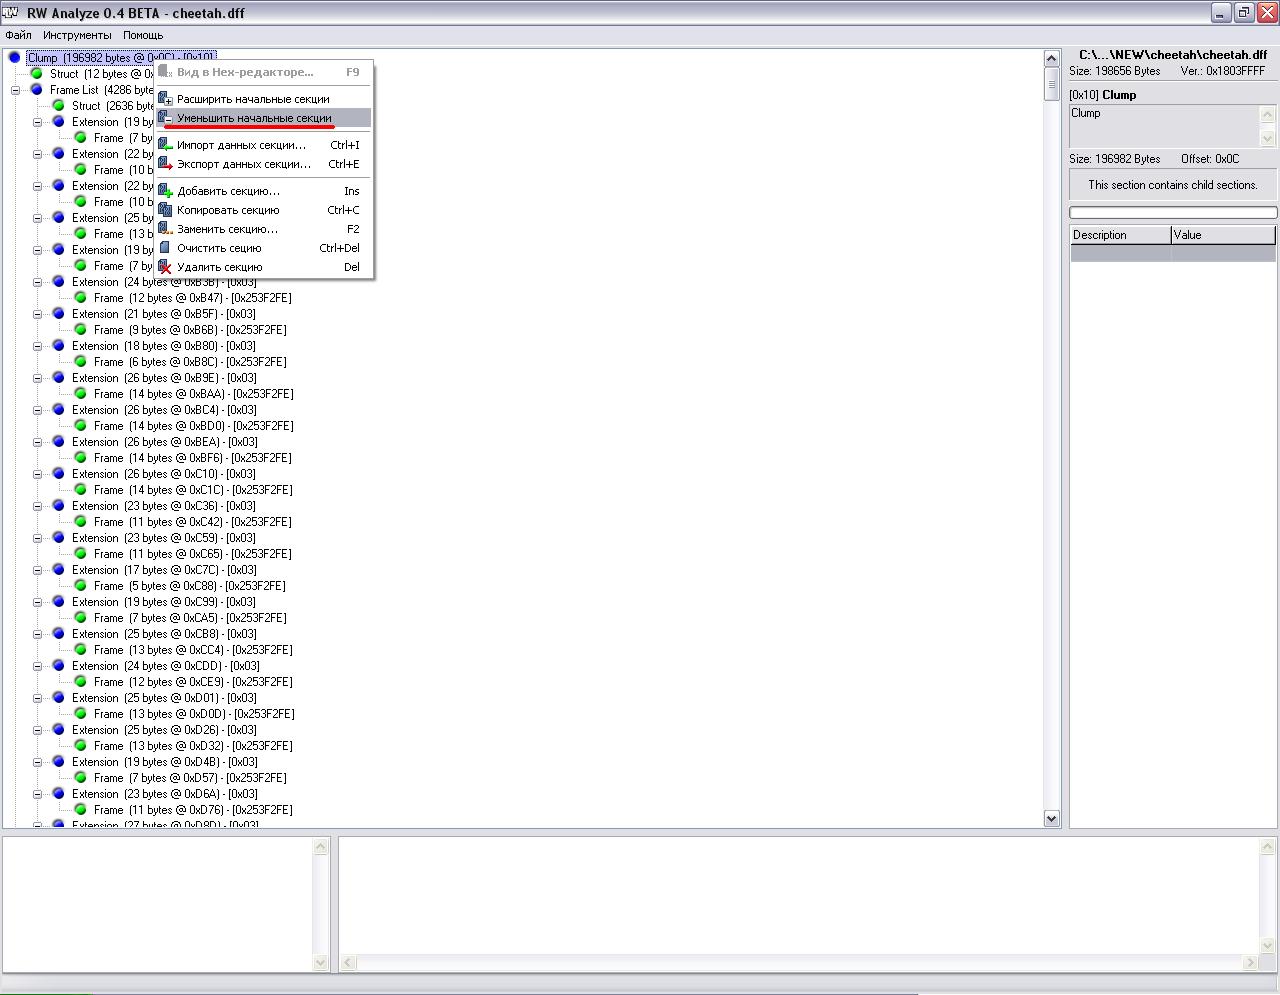Select tree row Frame (14 bytes @ 0xBF6)
Screen dimensions: 1280x995
click(193, 458)
